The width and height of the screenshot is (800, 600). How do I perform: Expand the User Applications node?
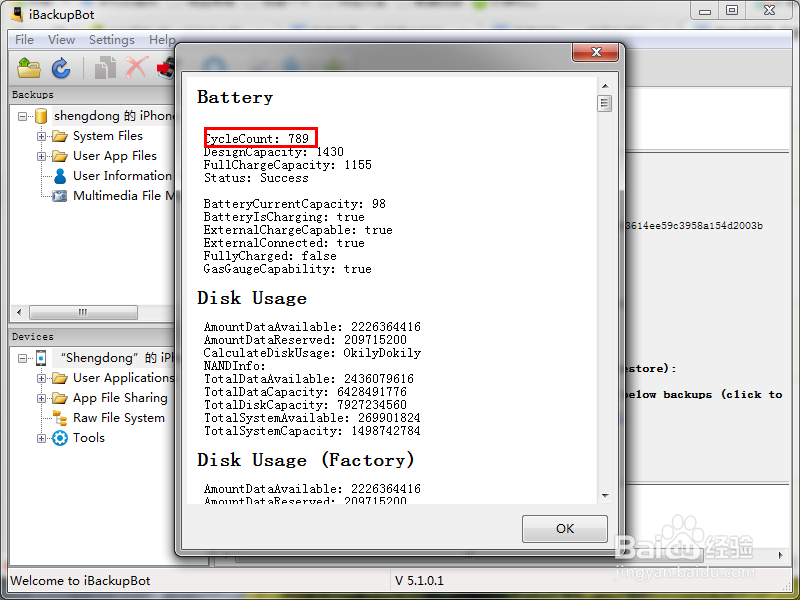pyautogui.click(x=41, y=378)
